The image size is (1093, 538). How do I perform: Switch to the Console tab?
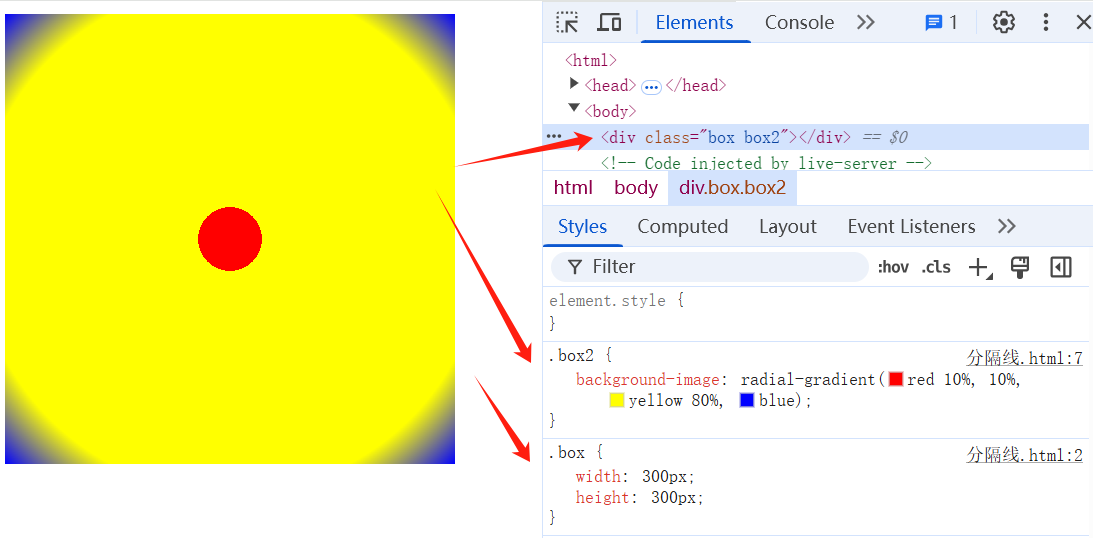coord(799,22)
